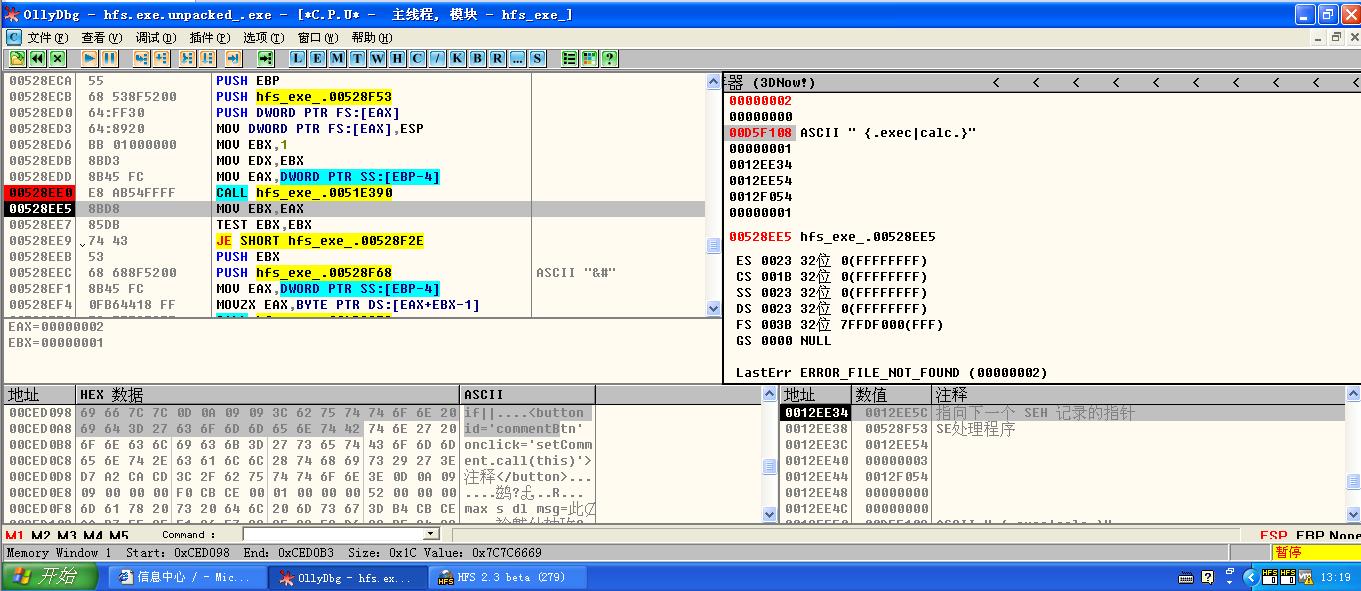The width and height of the screenshot is (1361, 591).
Task: Cycle register view with left arrow after 3DNow!
Action: 995,82
